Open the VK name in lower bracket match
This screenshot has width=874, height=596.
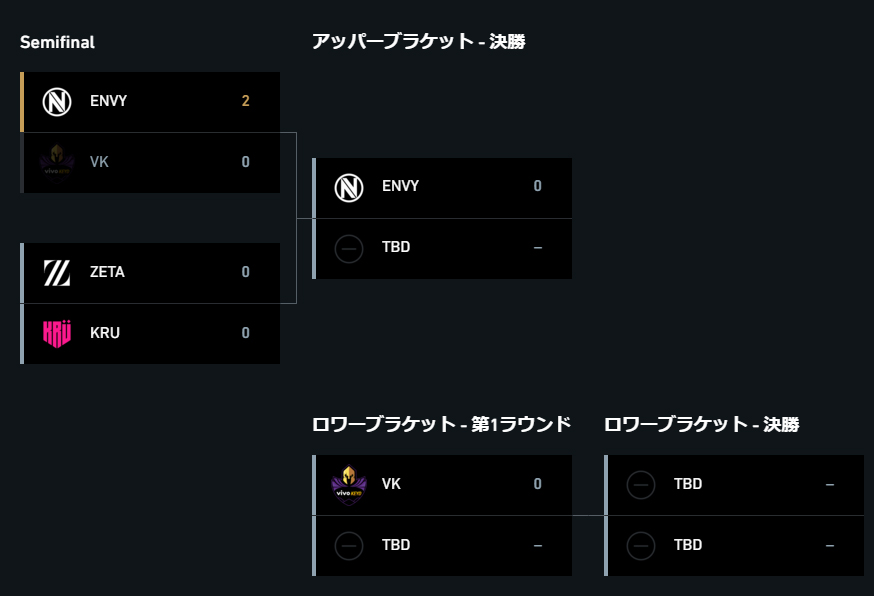(x=391, y=484)
